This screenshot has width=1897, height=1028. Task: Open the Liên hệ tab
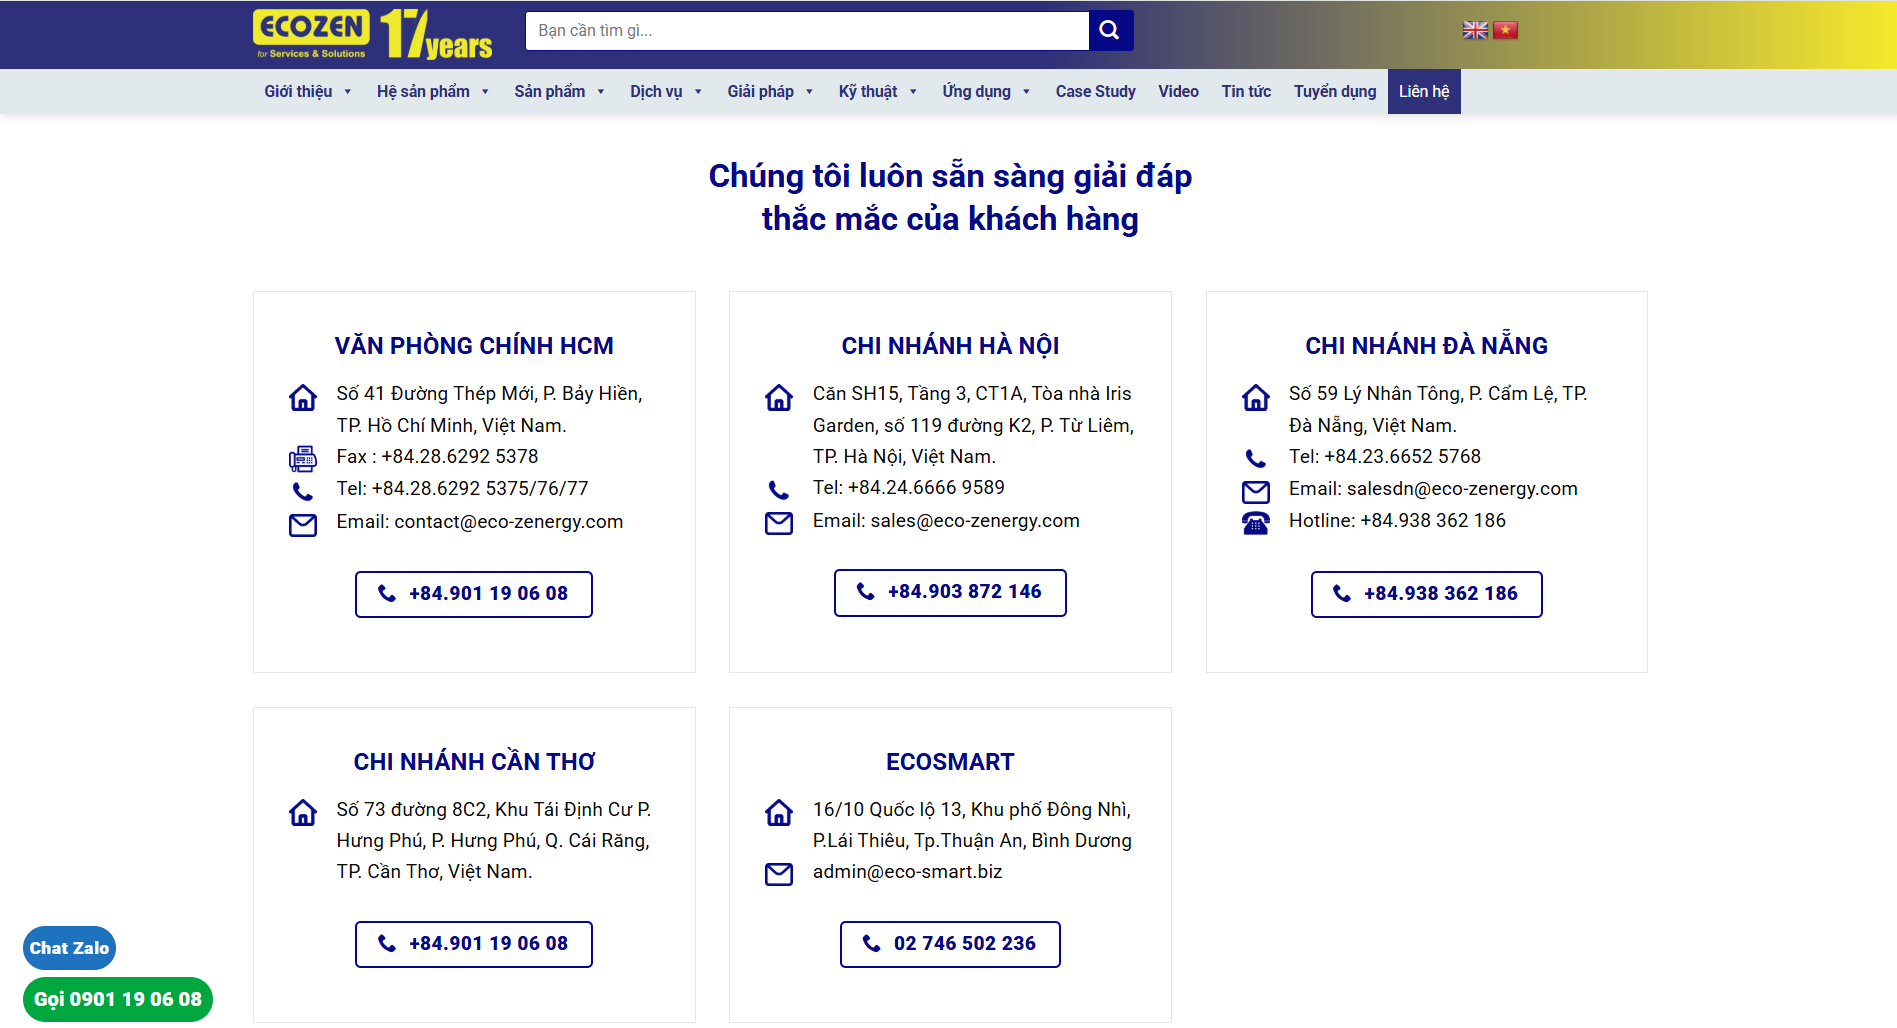coord(1423,91)
